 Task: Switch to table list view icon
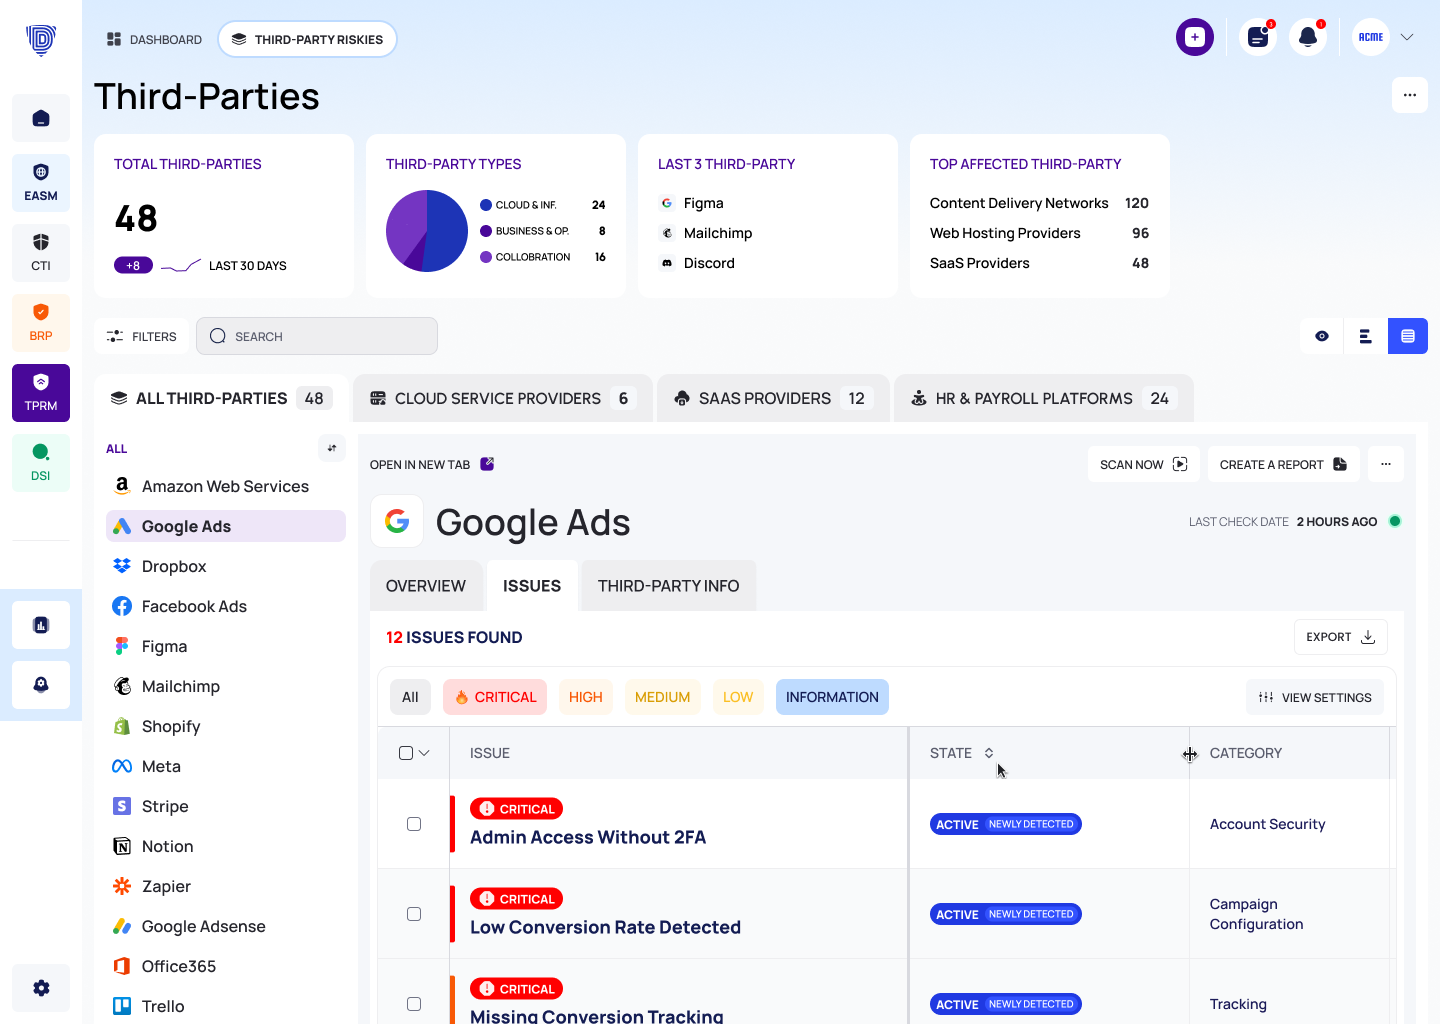1408,336
